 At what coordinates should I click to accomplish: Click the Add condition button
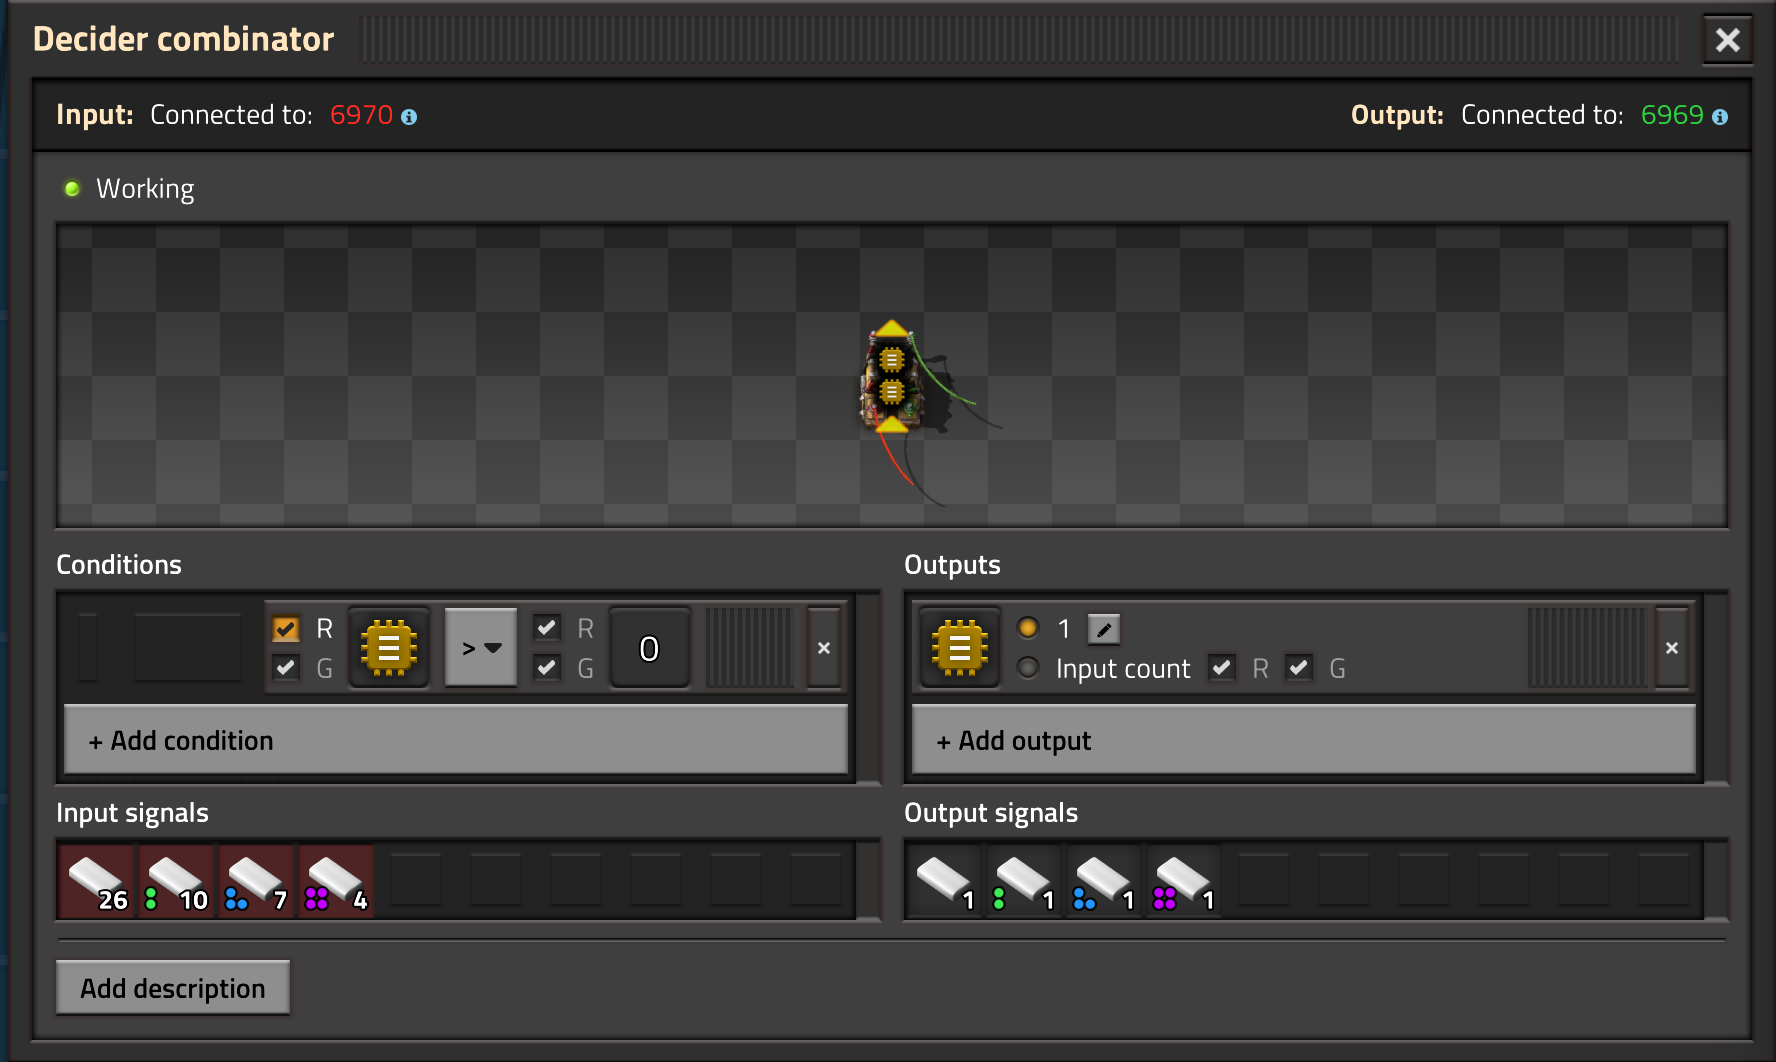coord(456,740)
